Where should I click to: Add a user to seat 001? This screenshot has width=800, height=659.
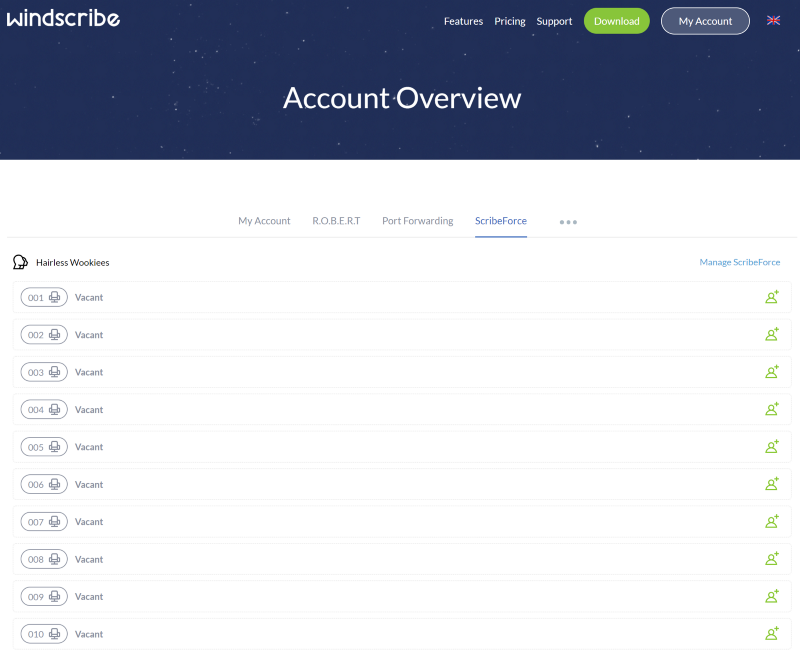pos(772,297)
